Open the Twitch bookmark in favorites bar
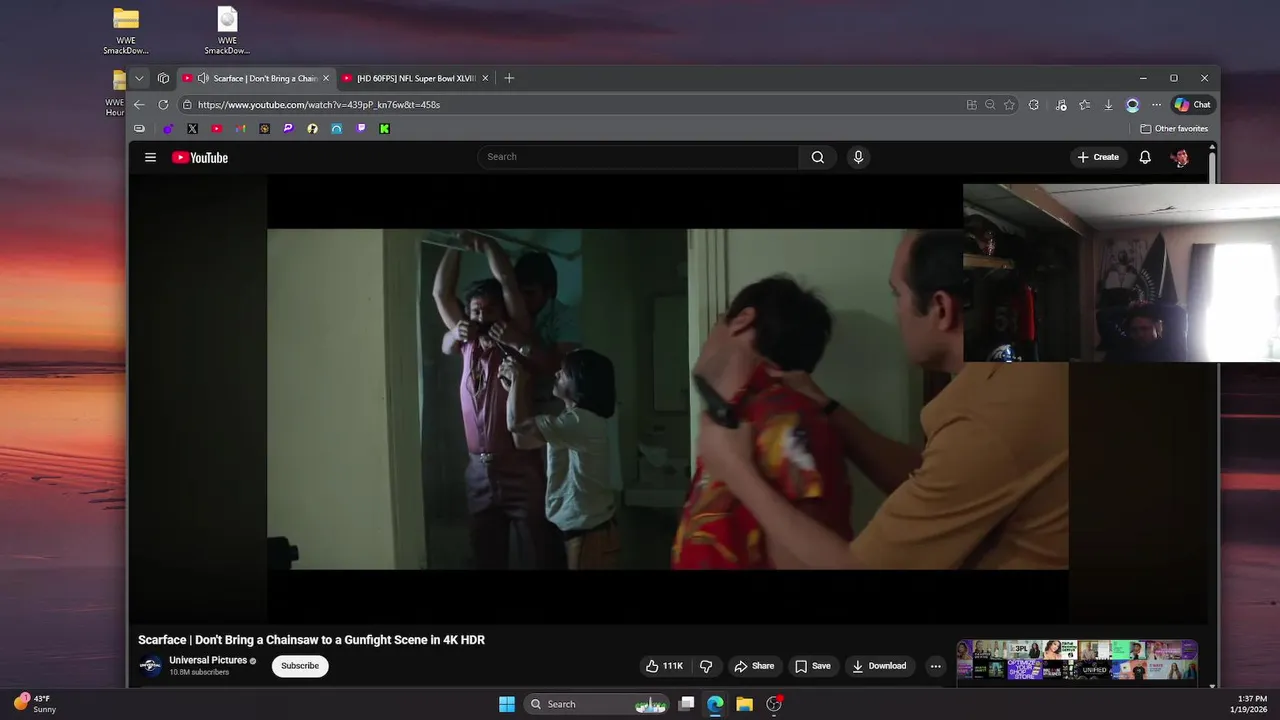The width and height of the screenshot is (1280, 720). [x=361, y=128]
